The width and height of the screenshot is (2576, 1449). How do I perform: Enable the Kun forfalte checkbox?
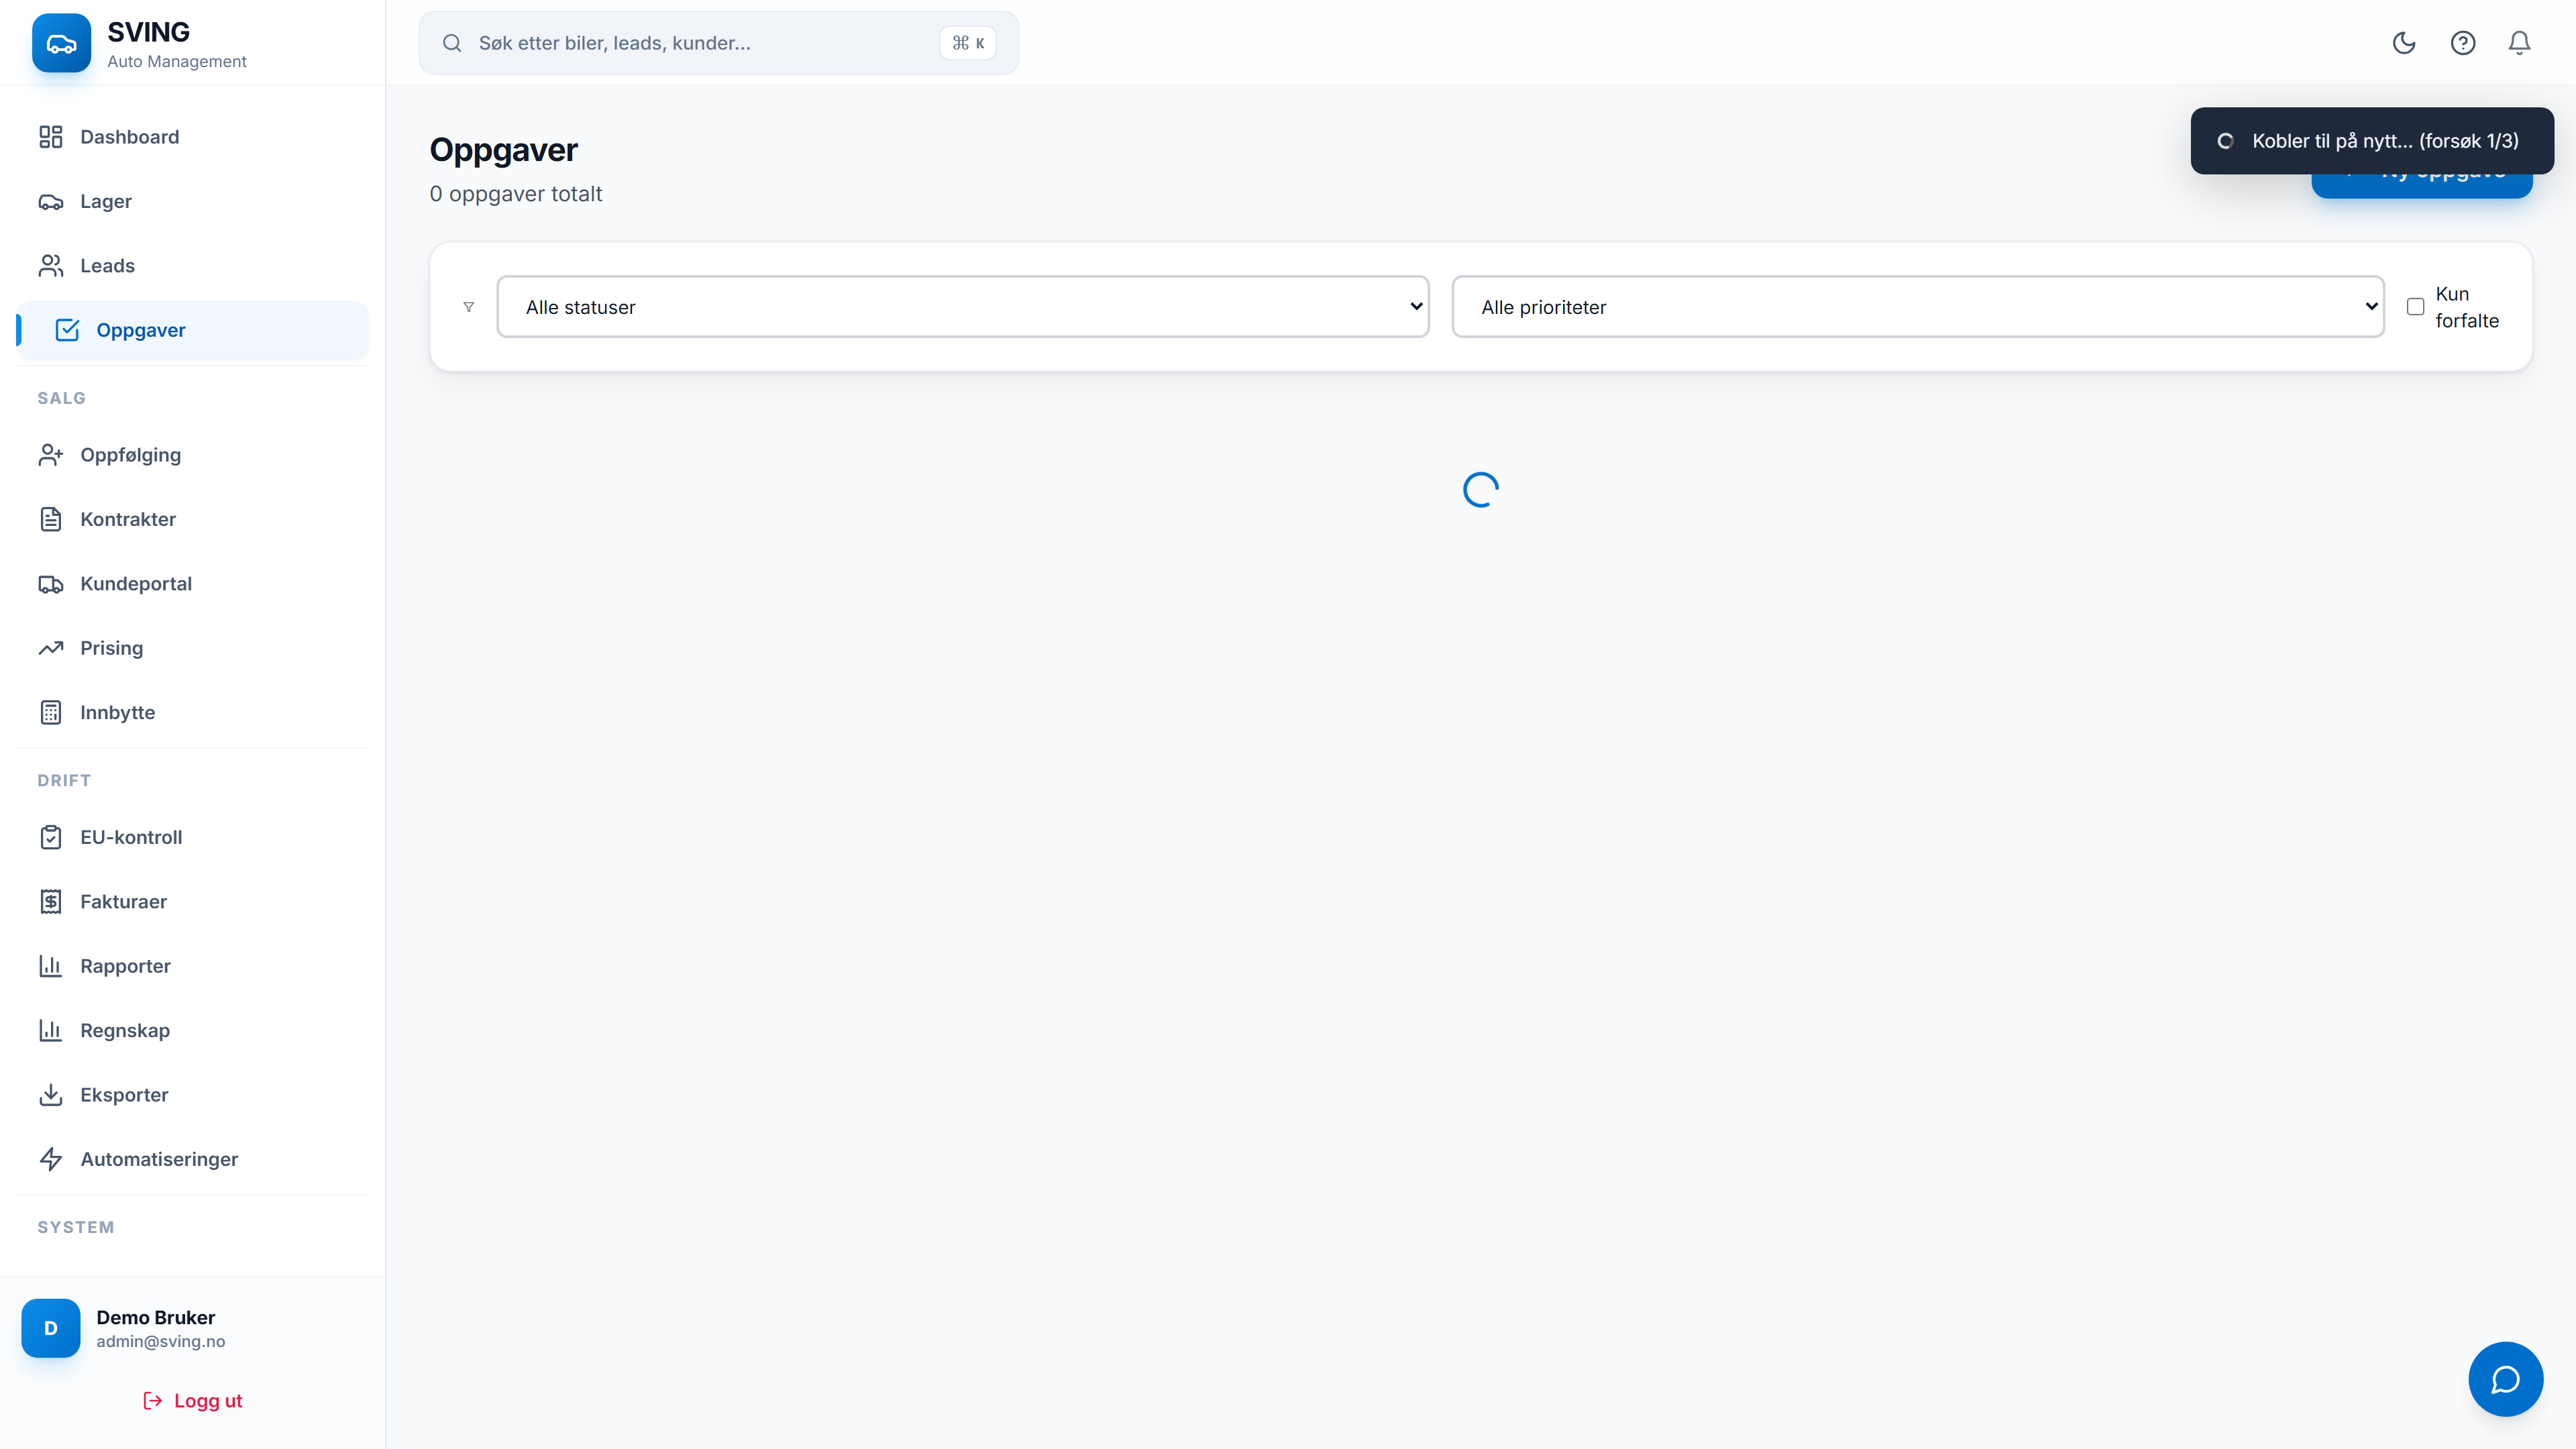pyautogui.click(x=2415, y=307)
